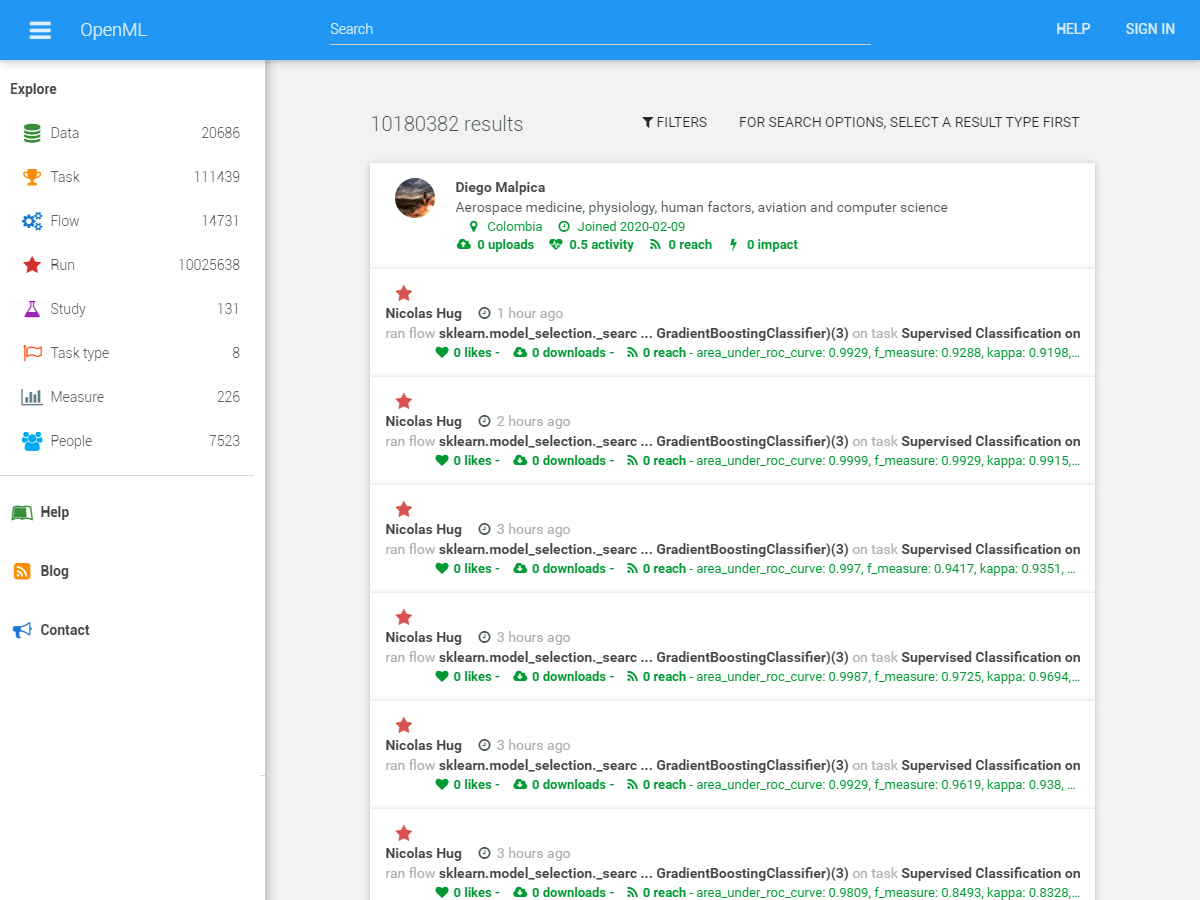Click the People group icon

click(32, 441)
